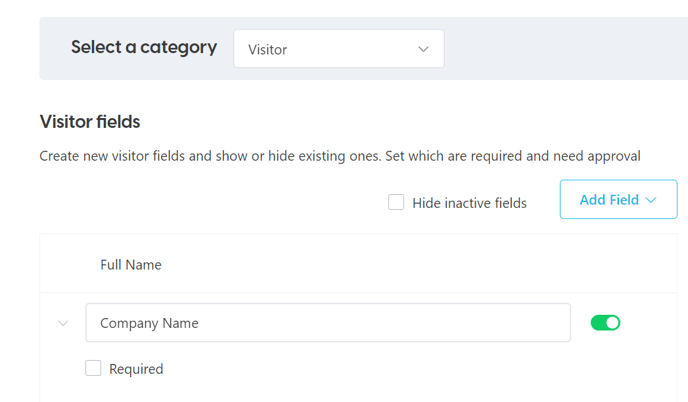Tick the Hide inactive fields checkbox

pyautogui.click(x=396, y=202)
